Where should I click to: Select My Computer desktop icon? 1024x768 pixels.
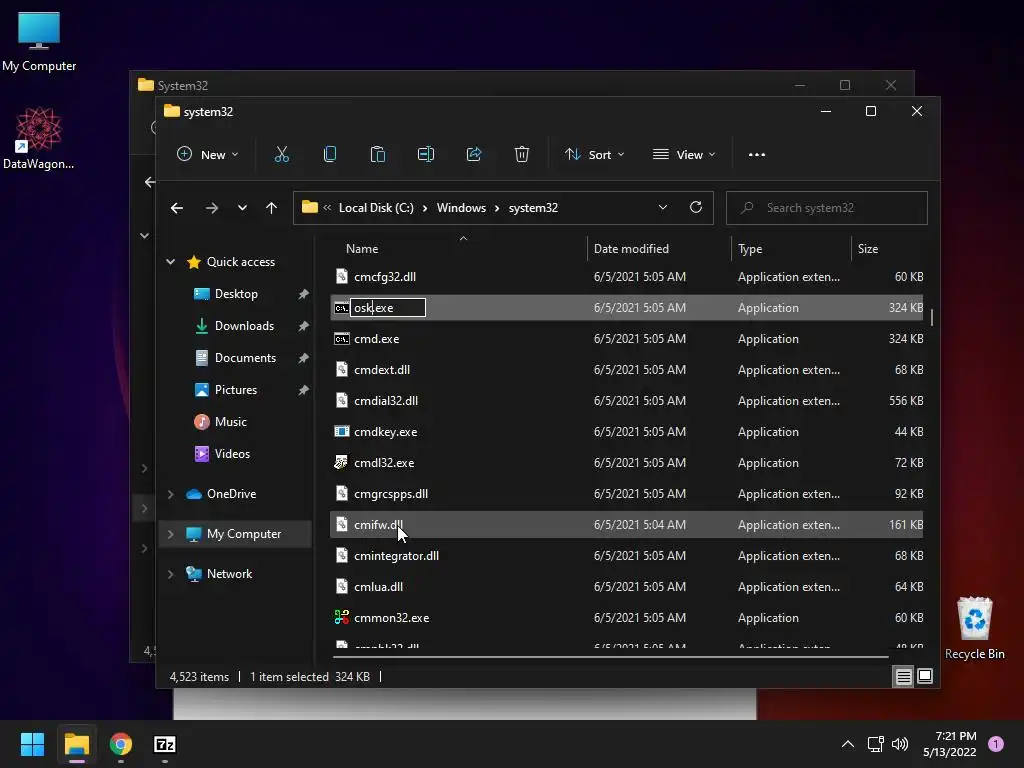[39, 42]
